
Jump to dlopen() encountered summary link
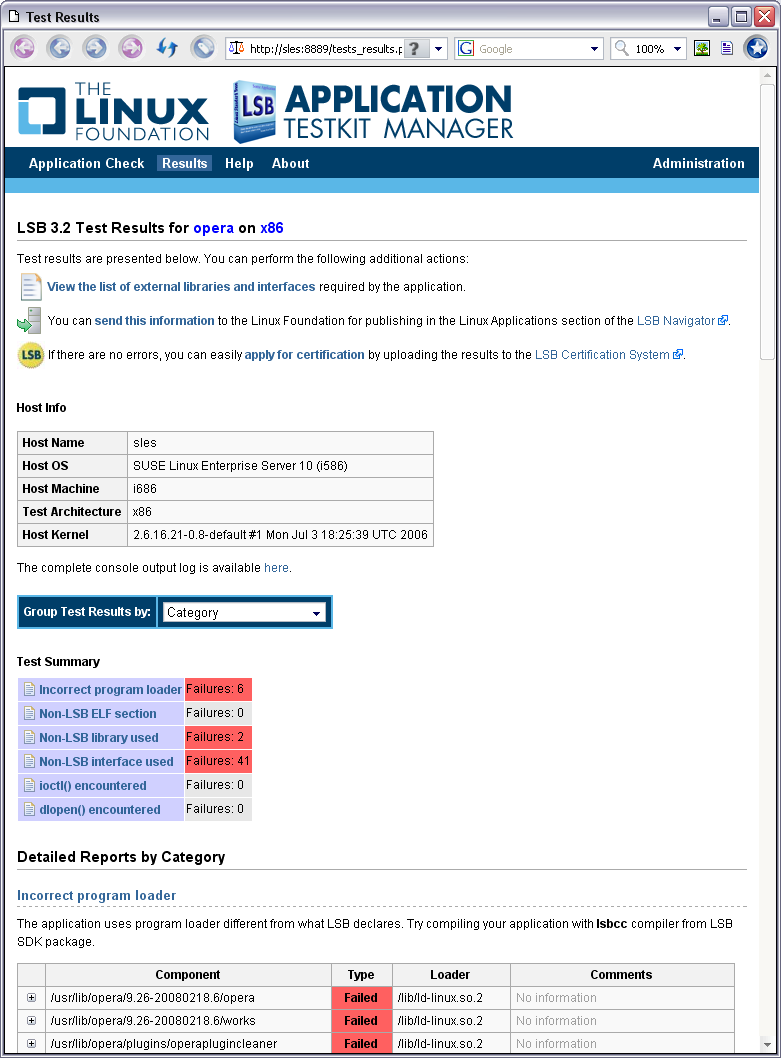click(x=100, y=810)
